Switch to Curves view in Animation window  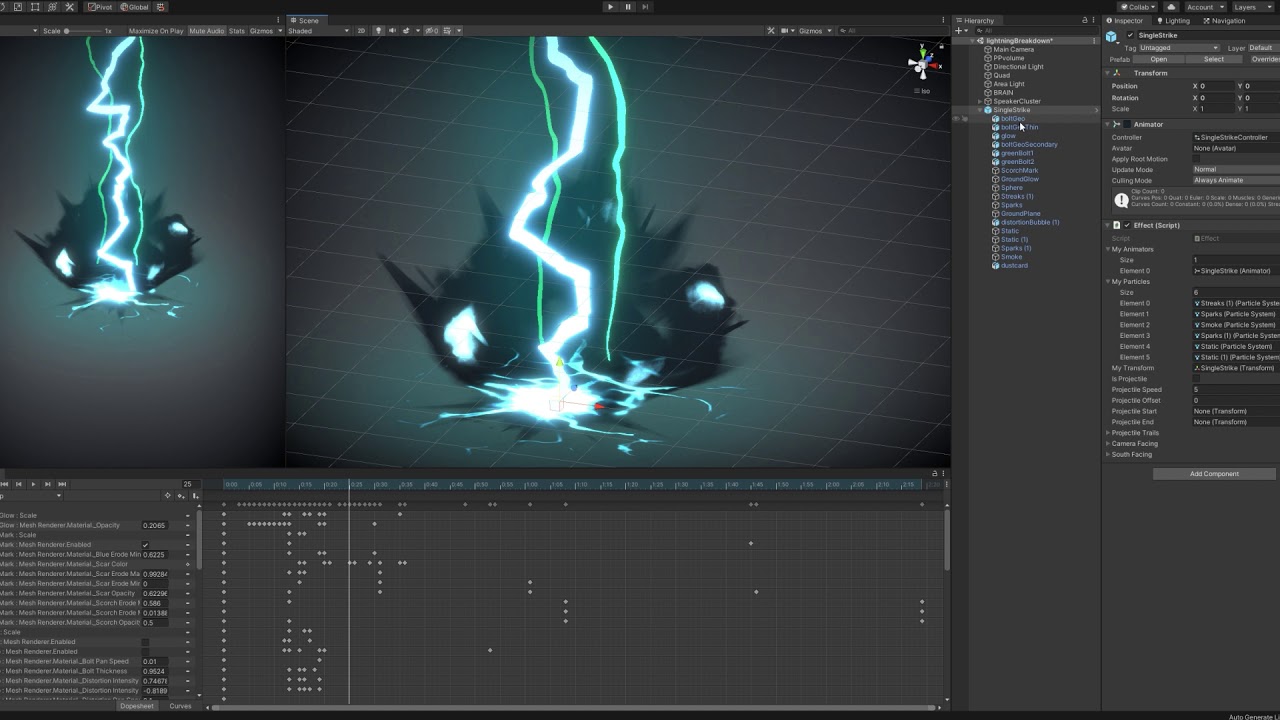tap(180, 706)
